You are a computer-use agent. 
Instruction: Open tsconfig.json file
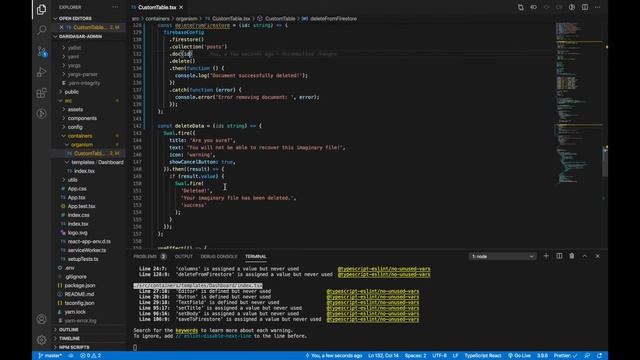[x=79, y=303]
